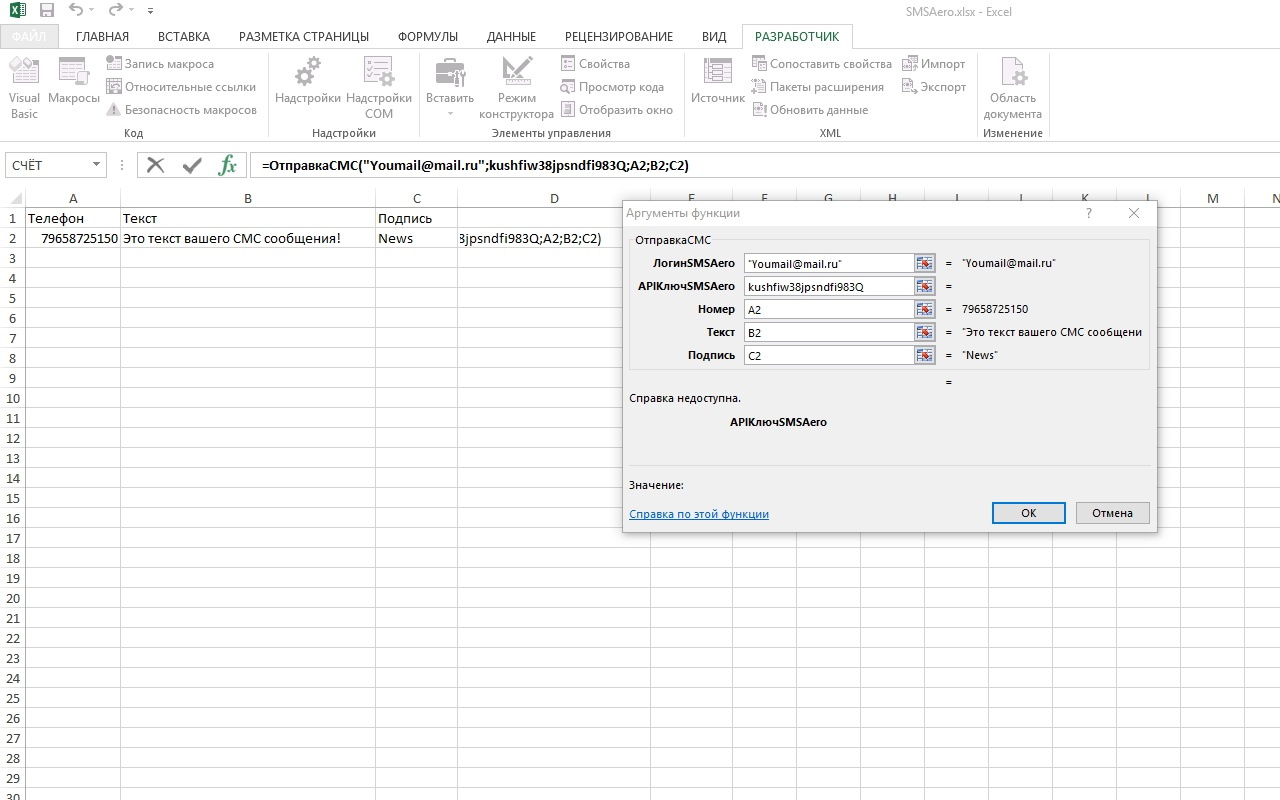The width and height of the screenshot is (1280, 800).
Task: Click Сопоставить свойства
Action: click(x=822, y=64)
